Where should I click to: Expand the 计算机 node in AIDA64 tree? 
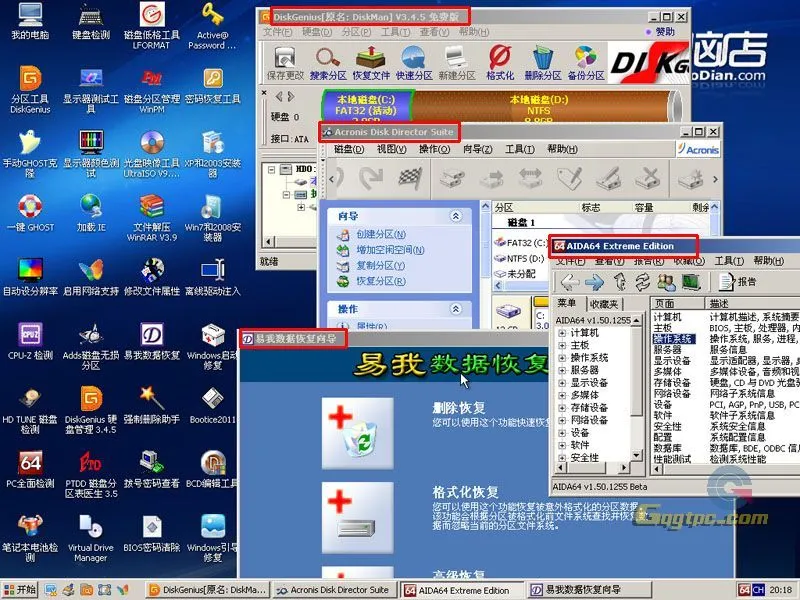coord(562,333)
